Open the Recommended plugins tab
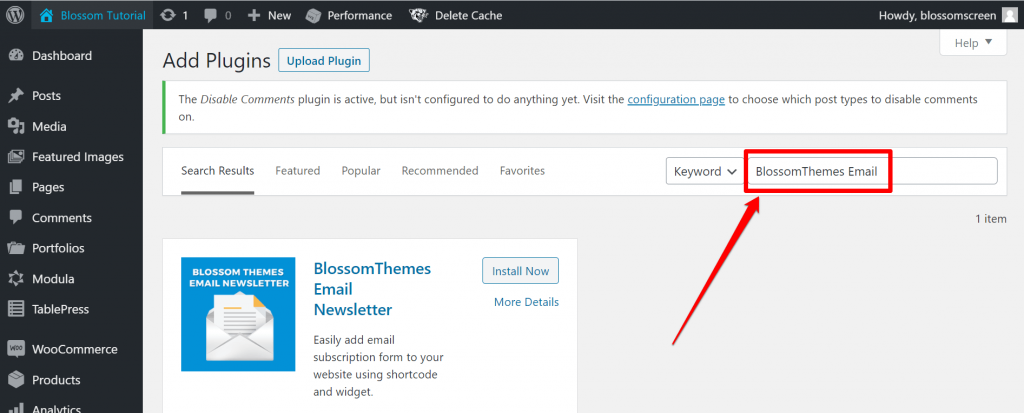1024x413 pixels. point(440,171)
